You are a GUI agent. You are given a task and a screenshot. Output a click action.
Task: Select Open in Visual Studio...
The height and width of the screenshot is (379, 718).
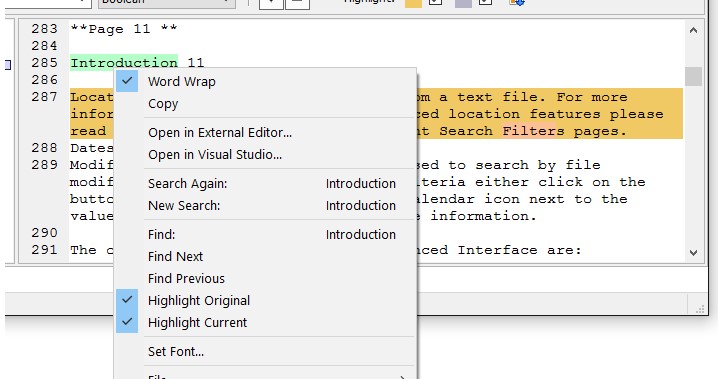[266, 154]
